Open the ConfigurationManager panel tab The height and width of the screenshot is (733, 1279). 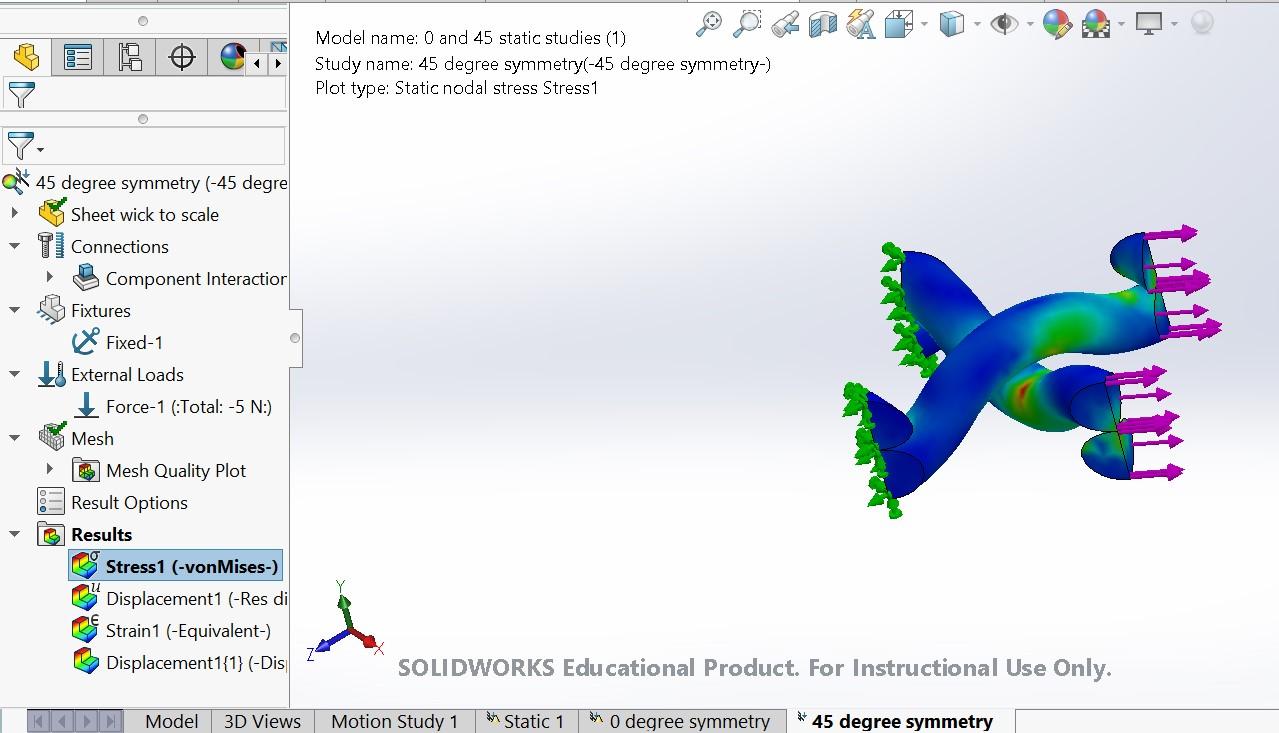pos(130,58)
